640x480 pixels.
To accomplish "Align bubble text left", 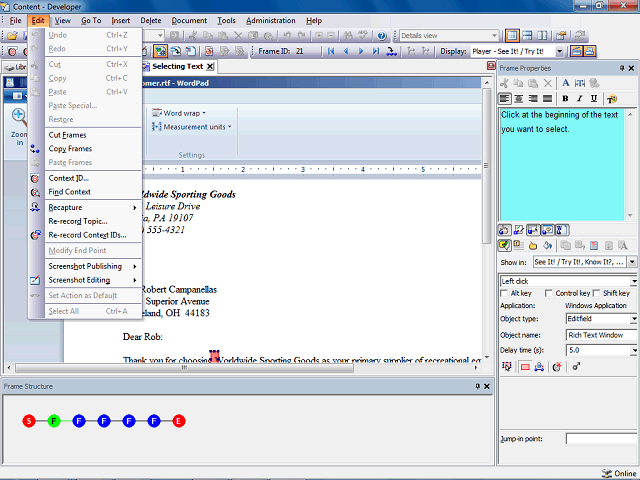I will pyautogui.click(x=504, y=99).
